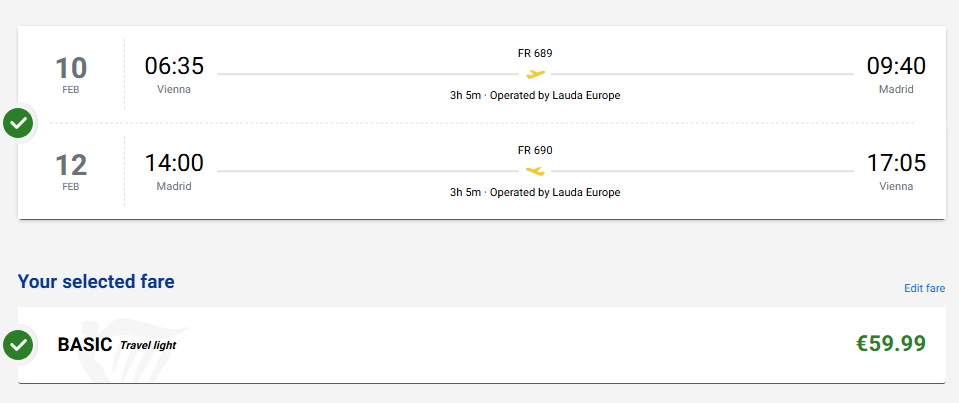This screenshot has height=403, width=959.
Task: Click the 09:40 Madrid arrival time
Action: point(896,67)
